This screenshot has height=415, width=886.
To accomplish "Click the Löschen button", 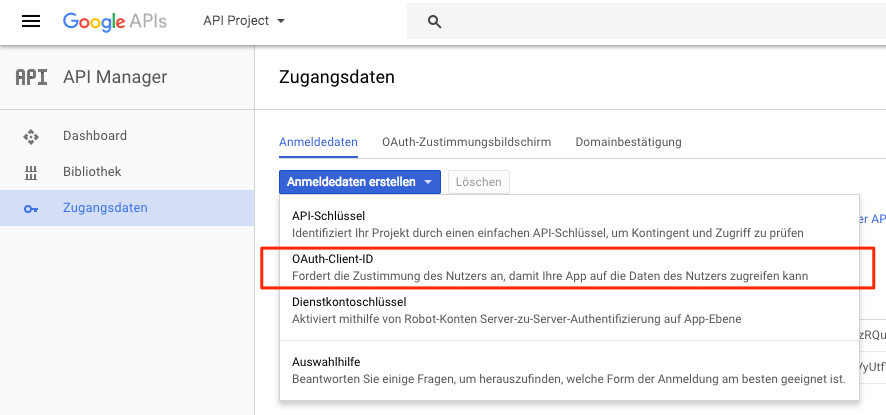I will pos(479,182).
